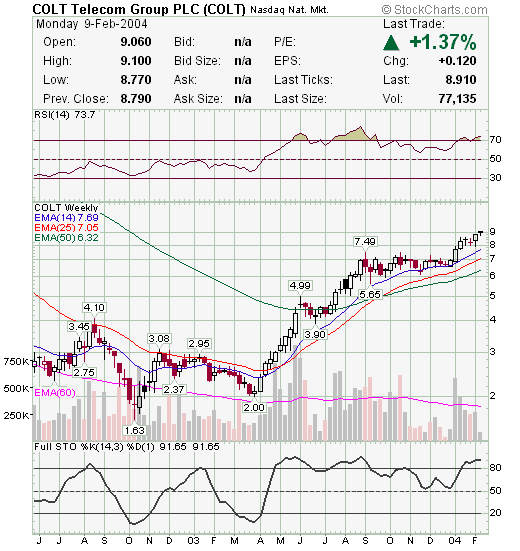Click the P/E label
This screenshot has height=551, width=520.
(285, 42)
